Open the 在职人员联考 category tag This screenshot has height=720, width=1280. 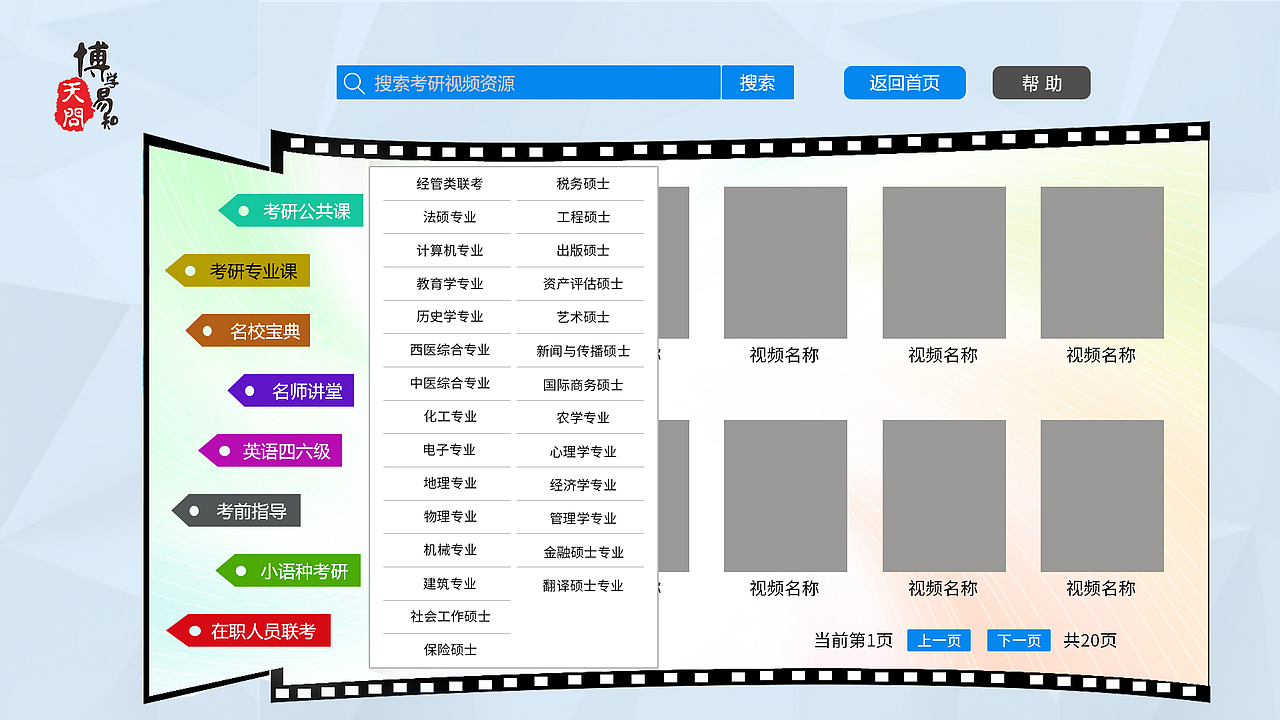pos(248,631)
